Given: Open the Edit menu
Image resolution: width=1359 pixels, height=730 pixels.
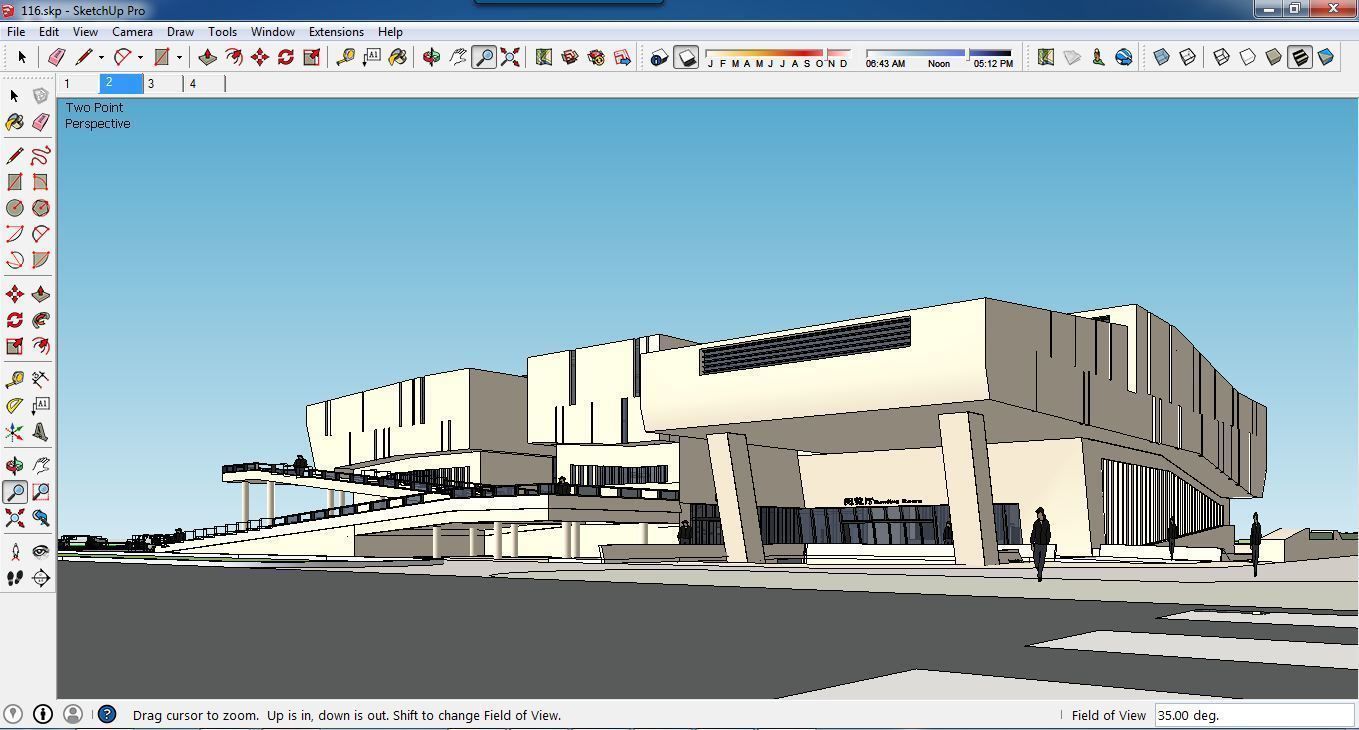Looking at the screenshot, I should click(x=48, y=31).
